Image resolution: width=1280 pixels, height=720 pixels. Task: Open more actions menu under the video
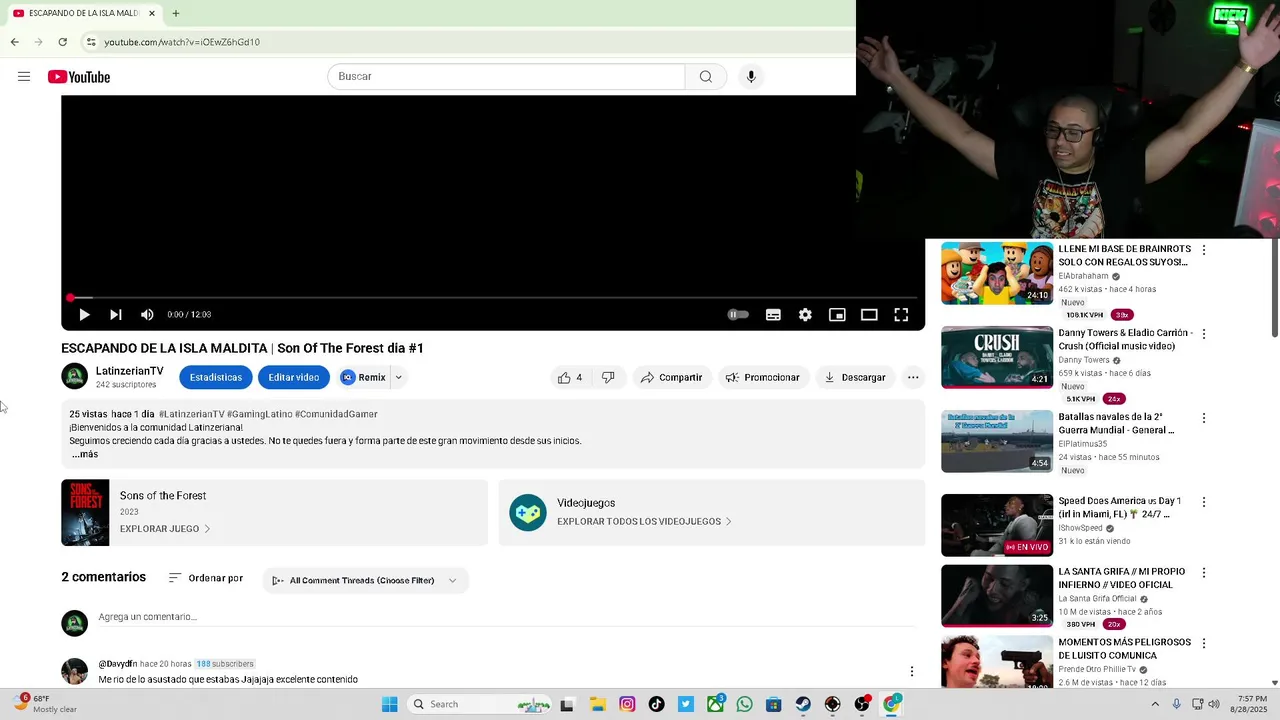click(x=913, y=377)
